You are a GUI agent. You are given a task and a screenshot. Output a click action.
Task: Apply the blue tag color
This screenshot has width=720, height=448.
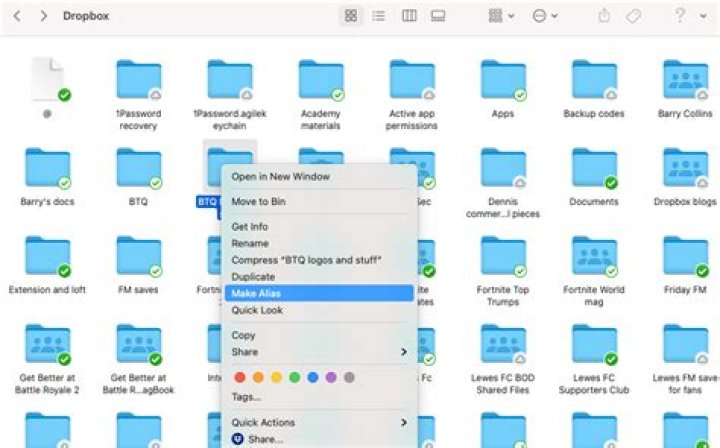313,377
